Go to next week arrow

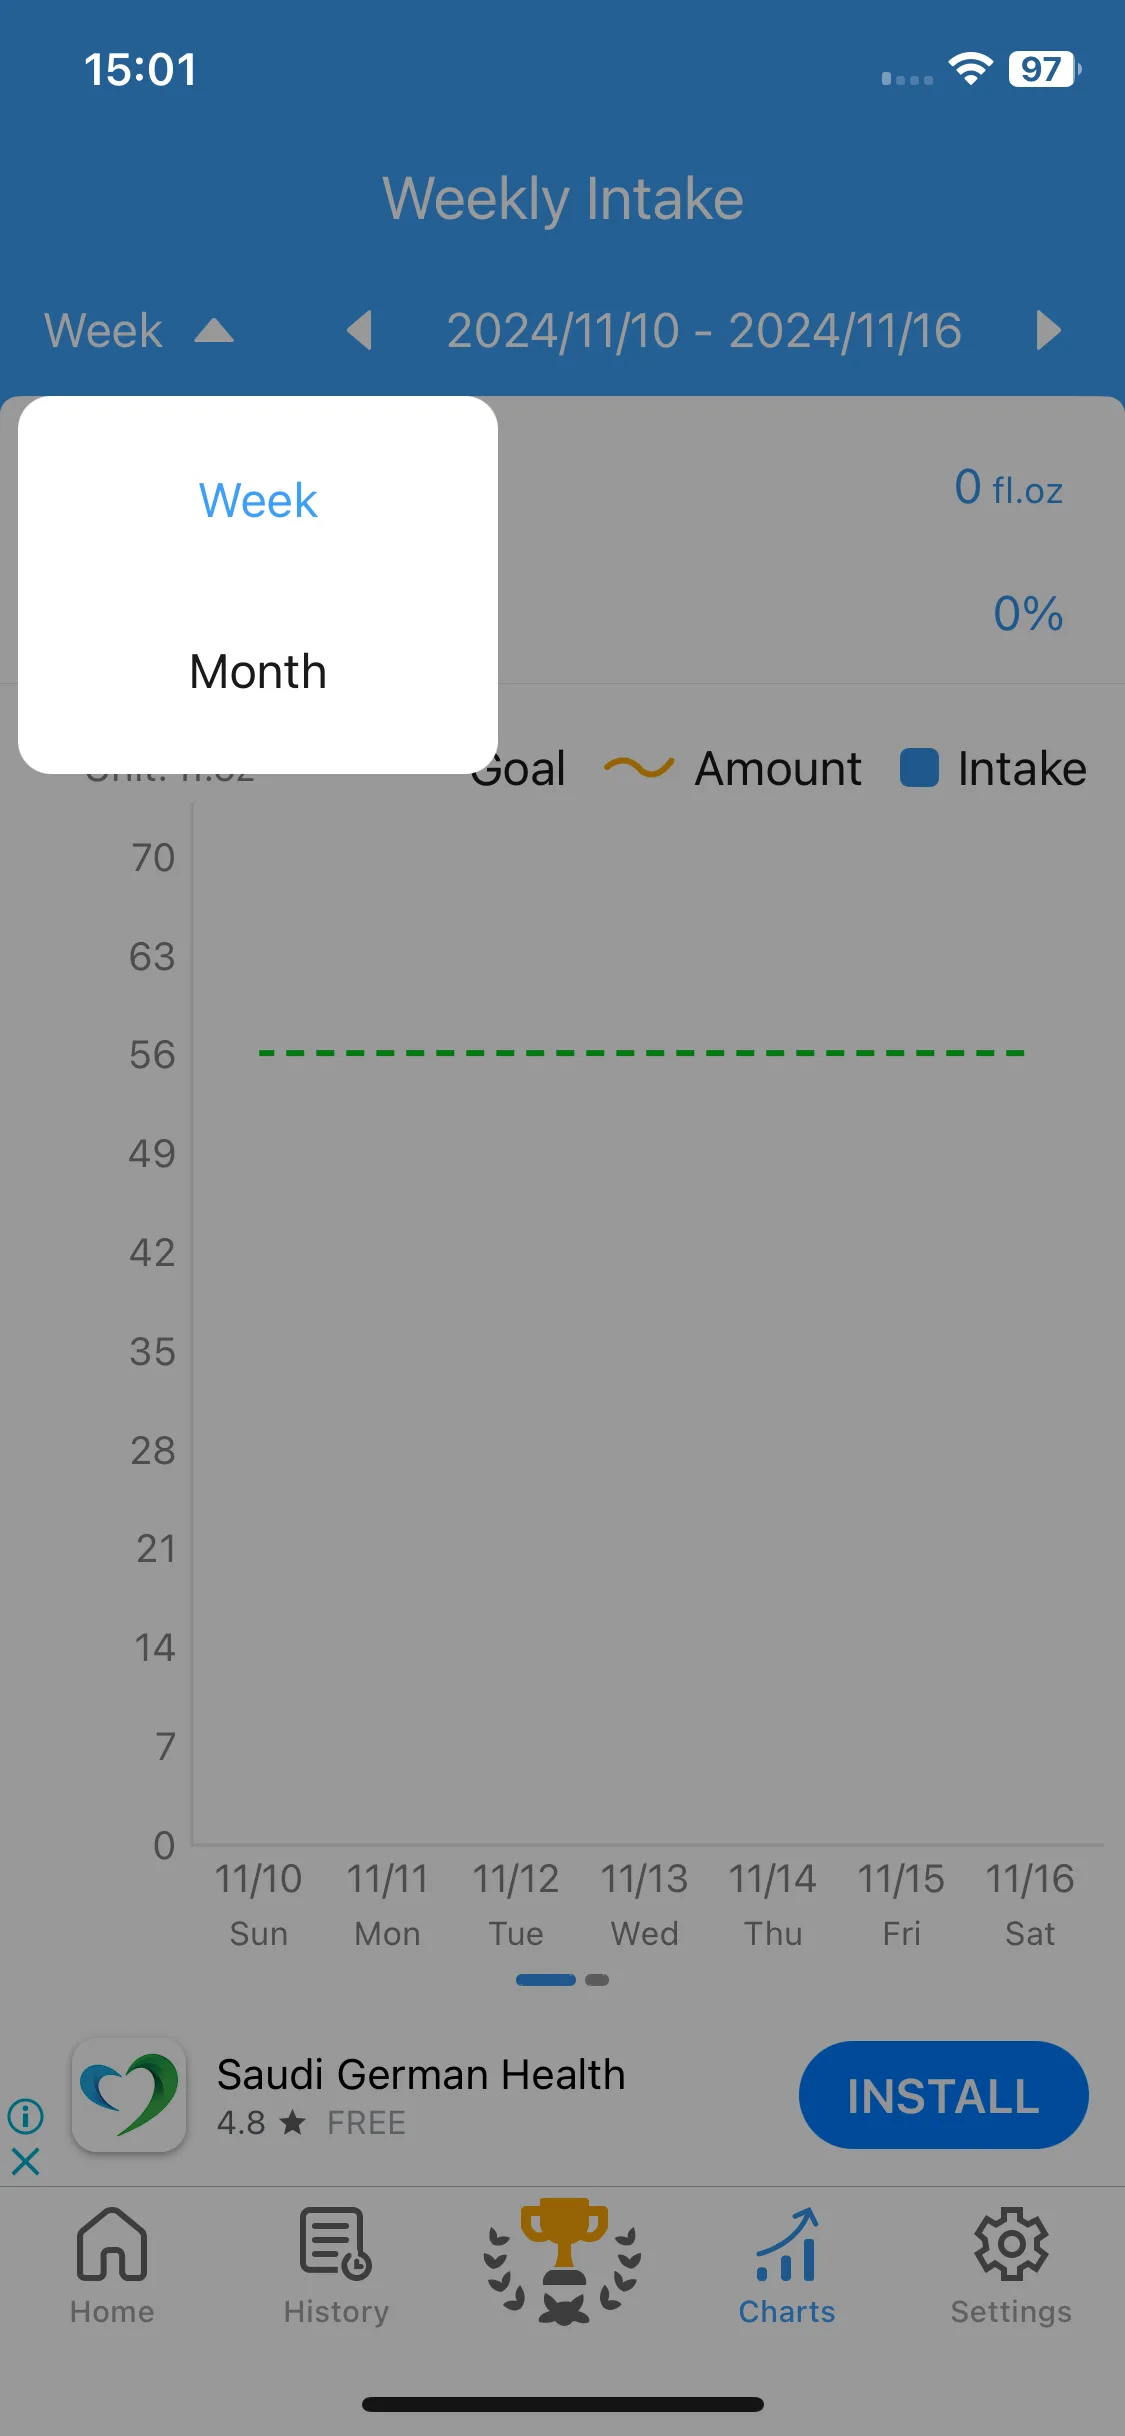point(1048,330)
